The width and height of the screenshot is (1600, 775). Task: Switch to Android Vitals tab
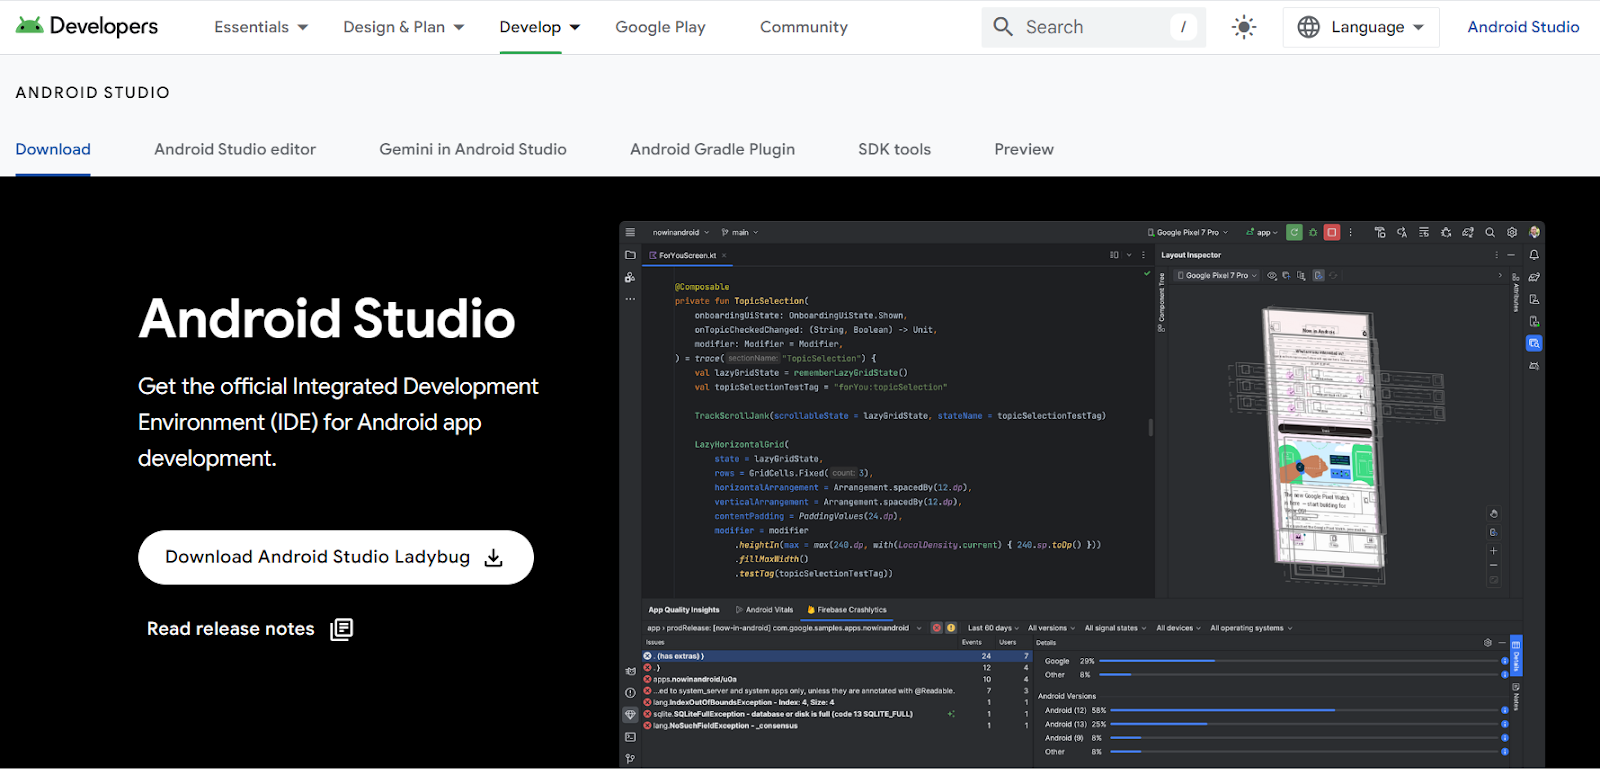click(x=764, y=609)
